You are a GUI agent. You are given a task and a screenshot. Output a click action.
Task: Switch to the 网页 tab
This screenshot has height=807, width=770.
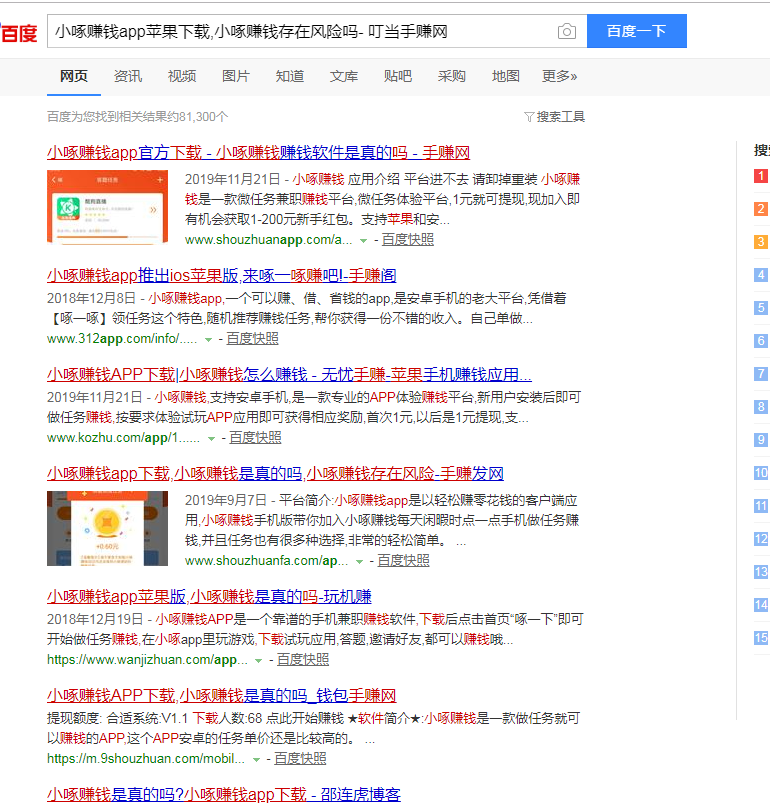click(x=74, y=76)
